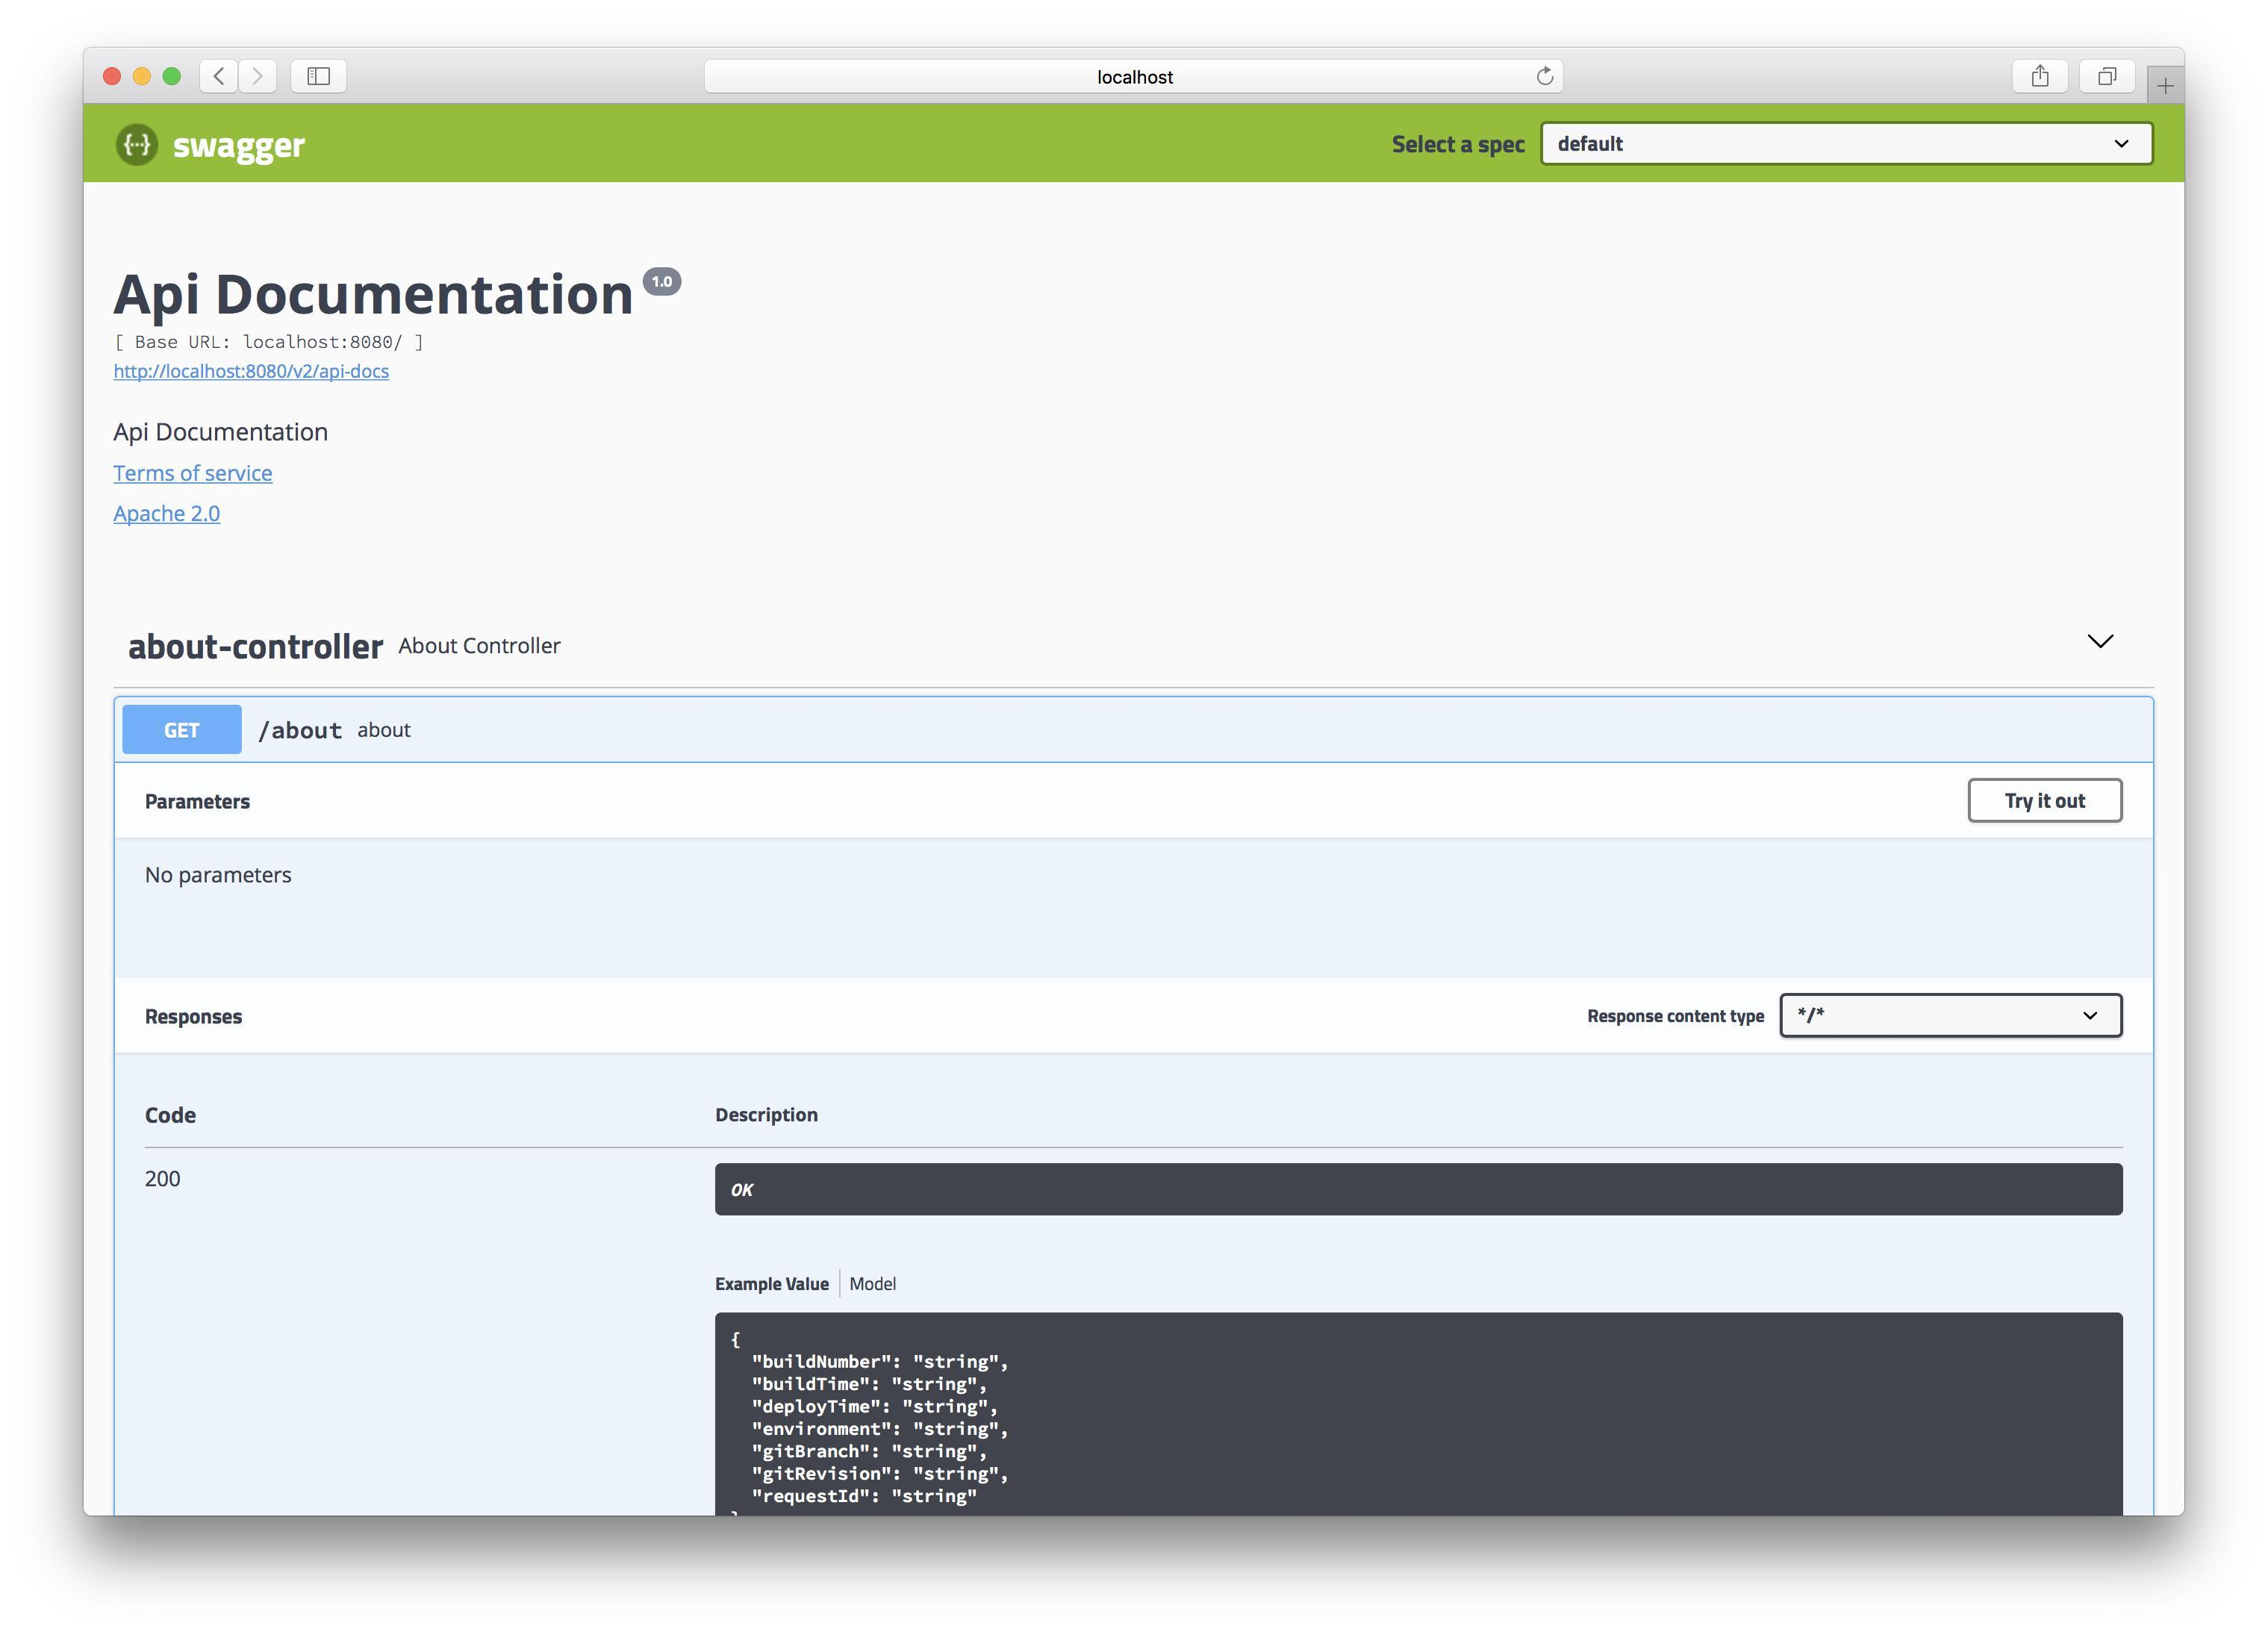Click the browser back arrow
The height and width of the screenshot is (1635, 2268).
coord(218,76)
